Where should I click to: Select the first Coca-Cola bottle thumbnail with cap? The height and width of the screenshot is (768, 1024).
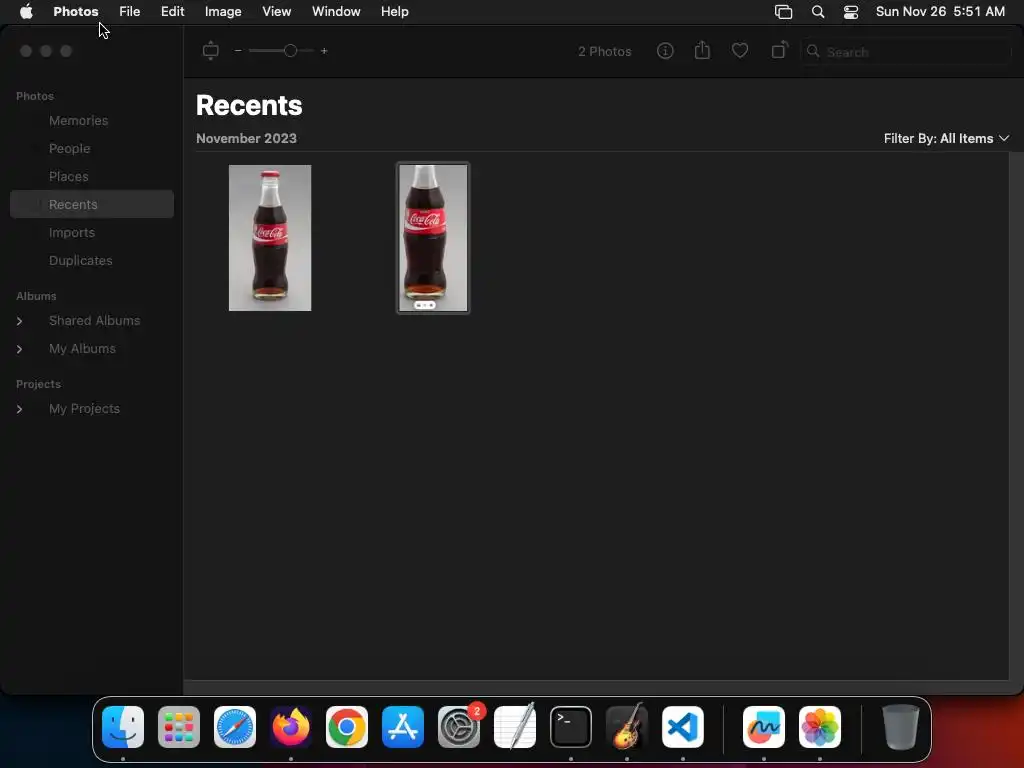coord(270,238)
